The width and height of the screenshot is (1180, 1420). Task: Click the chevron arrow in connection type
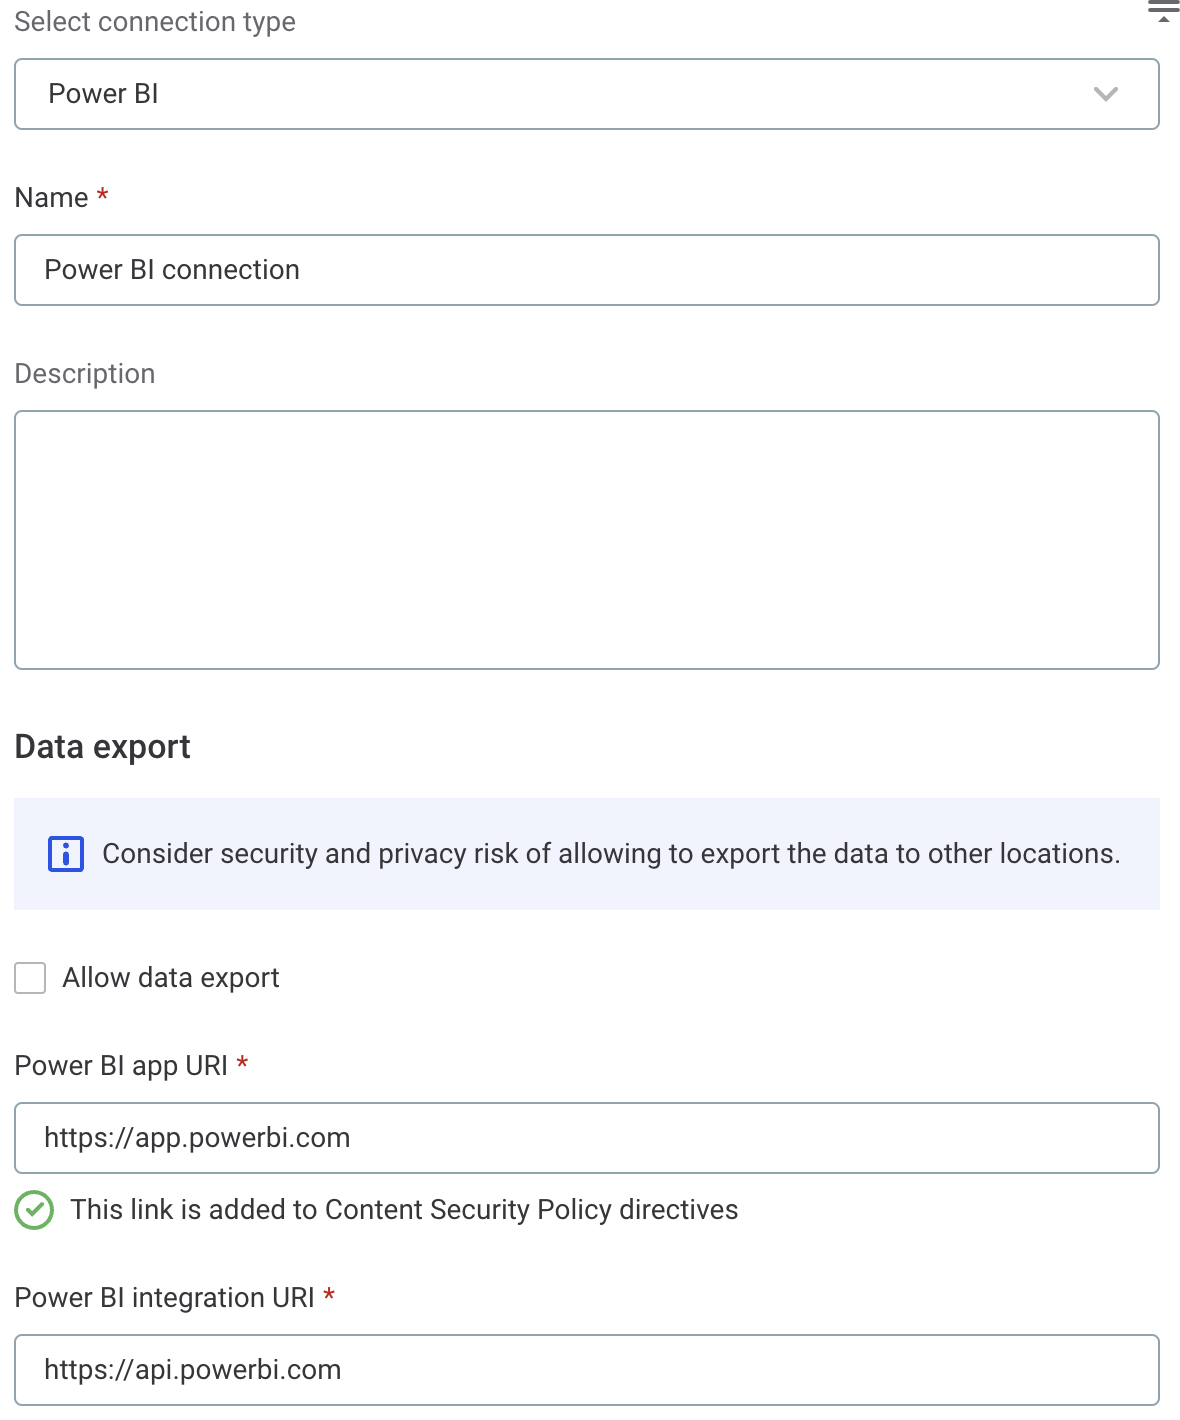[x=1105, y=94]
